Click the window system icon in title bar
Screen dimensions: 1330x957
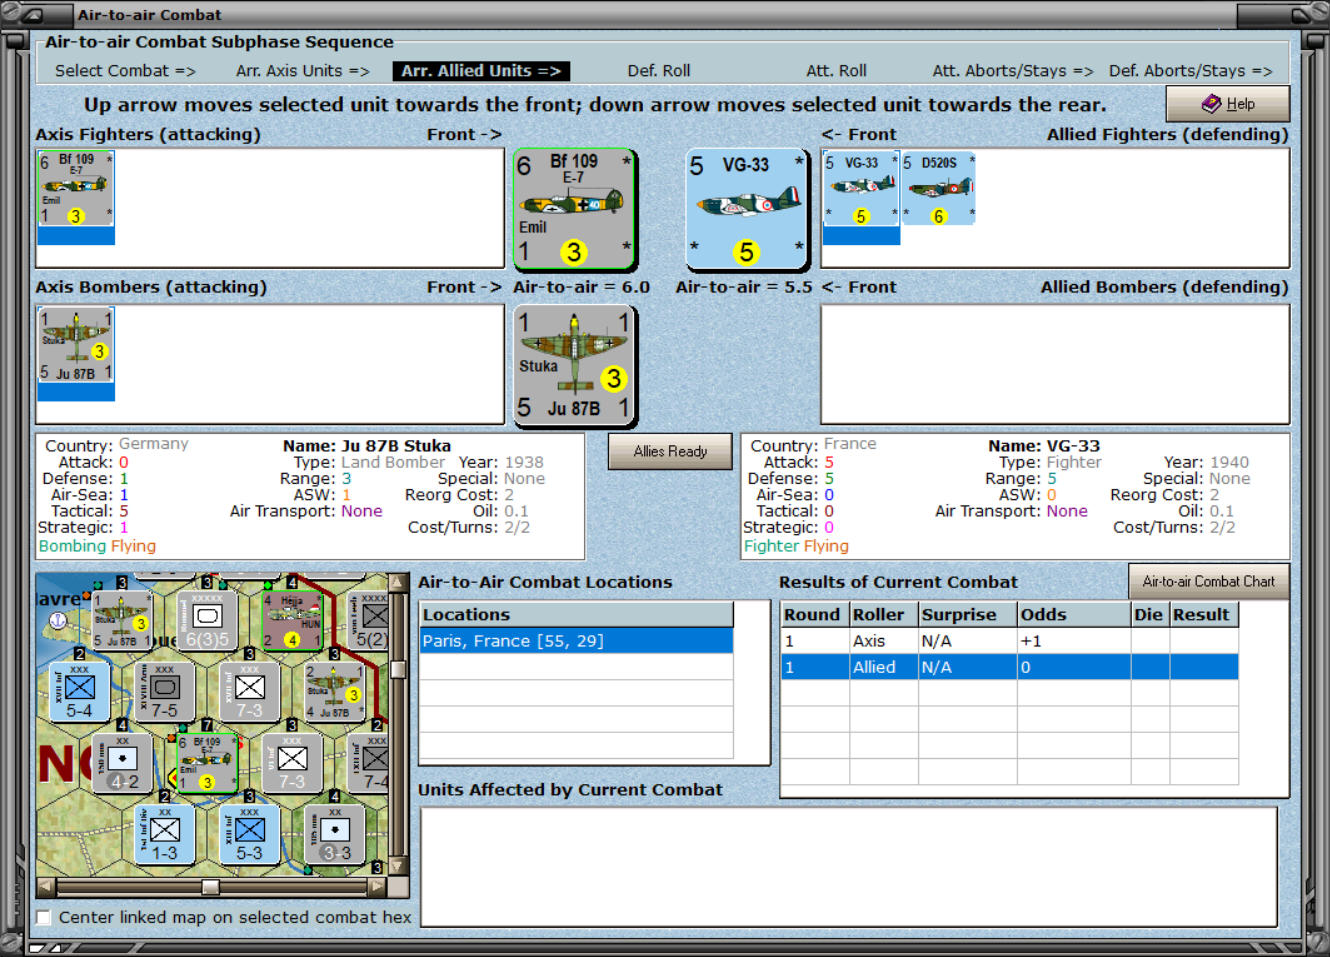[32, 15]
